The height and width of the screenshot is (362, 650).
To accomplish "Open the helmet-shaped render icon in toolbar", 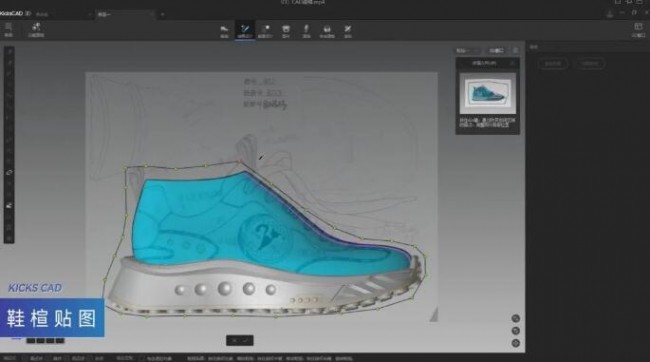I will pyautogui.click(x=327, y=31).
